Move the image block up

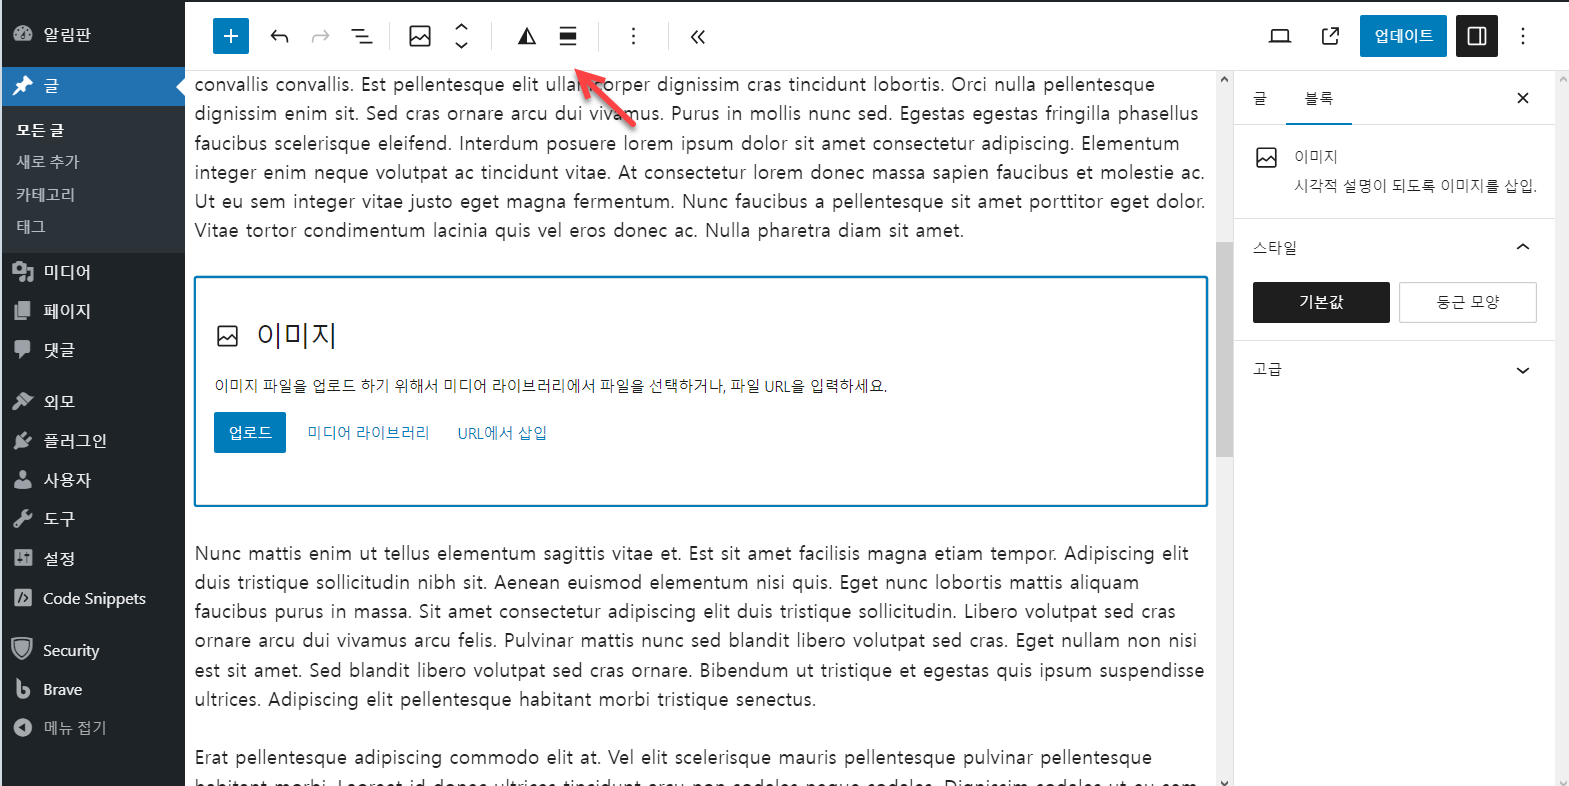pyautogui.click(x=461, y=27)
